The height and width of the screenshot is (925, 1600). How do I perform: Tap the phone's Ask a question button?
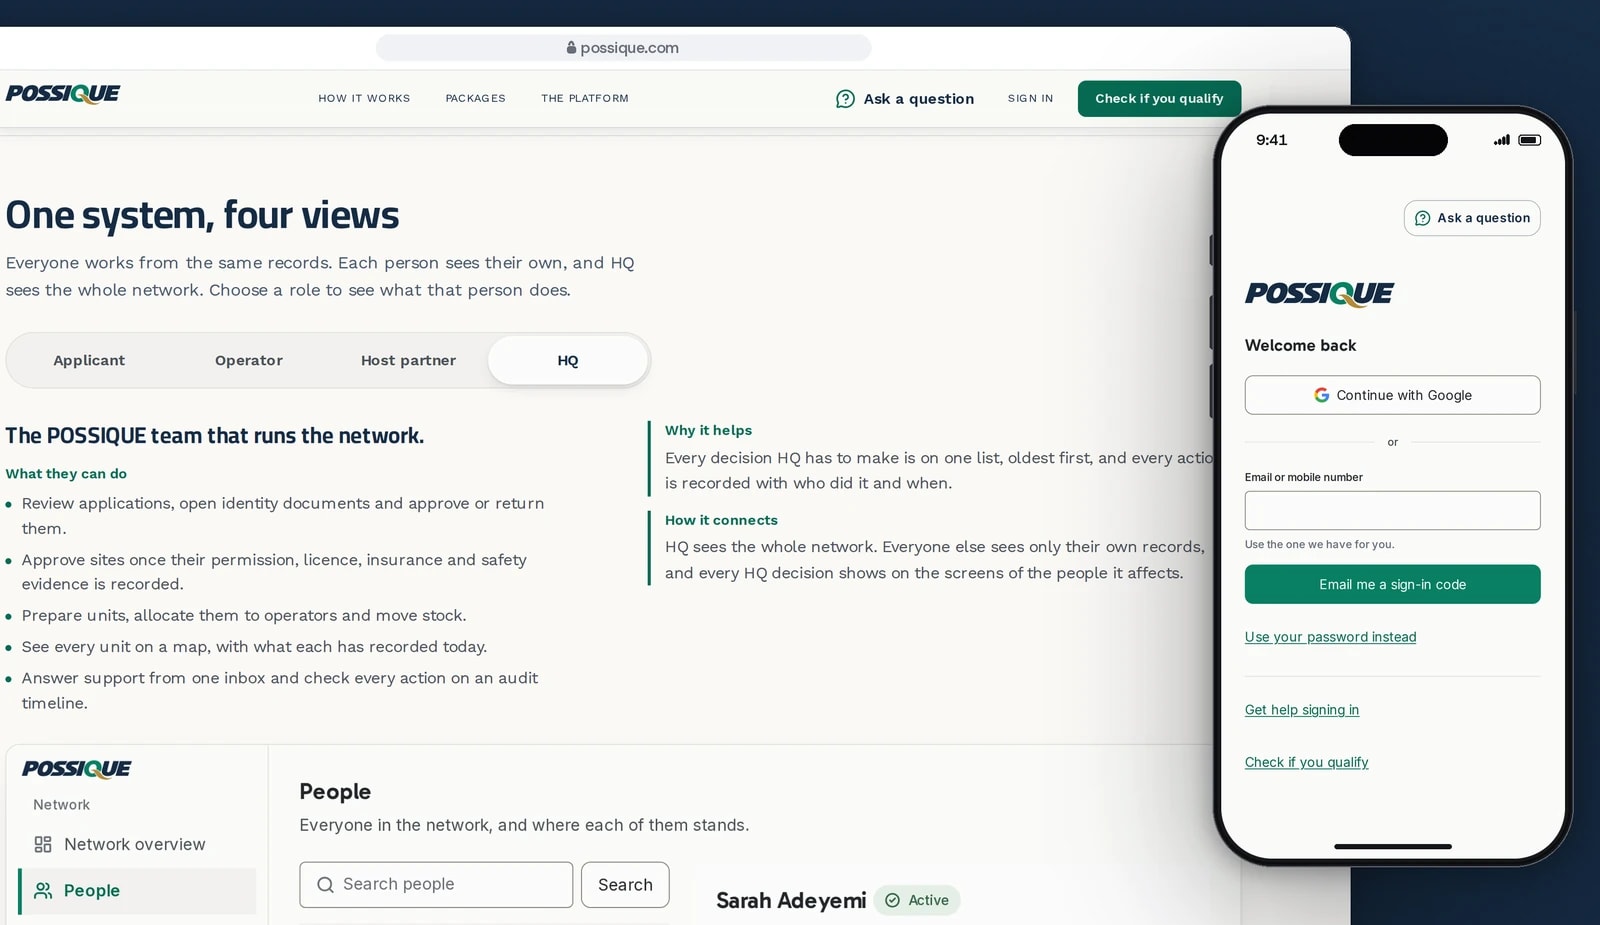1472,218
